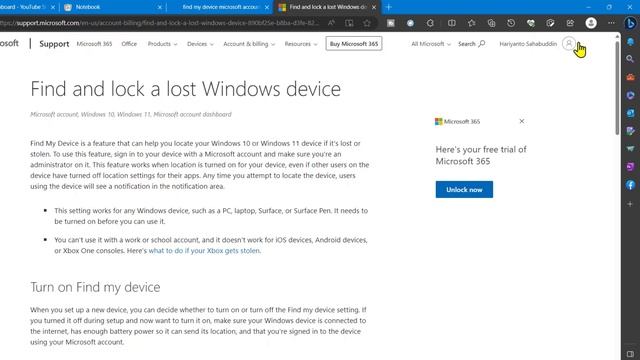
Task: Open Facebook icon in Edge sidebar
Action: [x=630, y=185]
